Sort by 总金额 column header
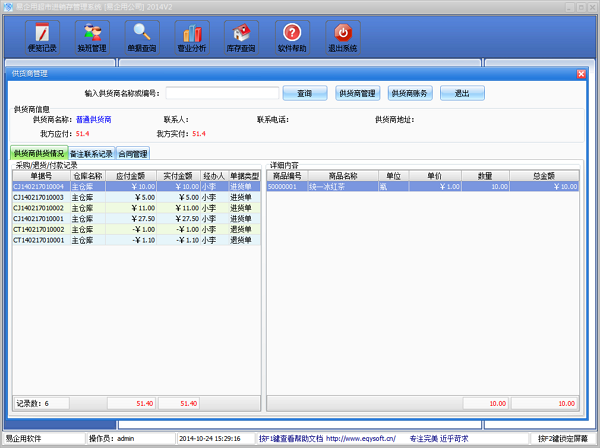 point(544,176)
